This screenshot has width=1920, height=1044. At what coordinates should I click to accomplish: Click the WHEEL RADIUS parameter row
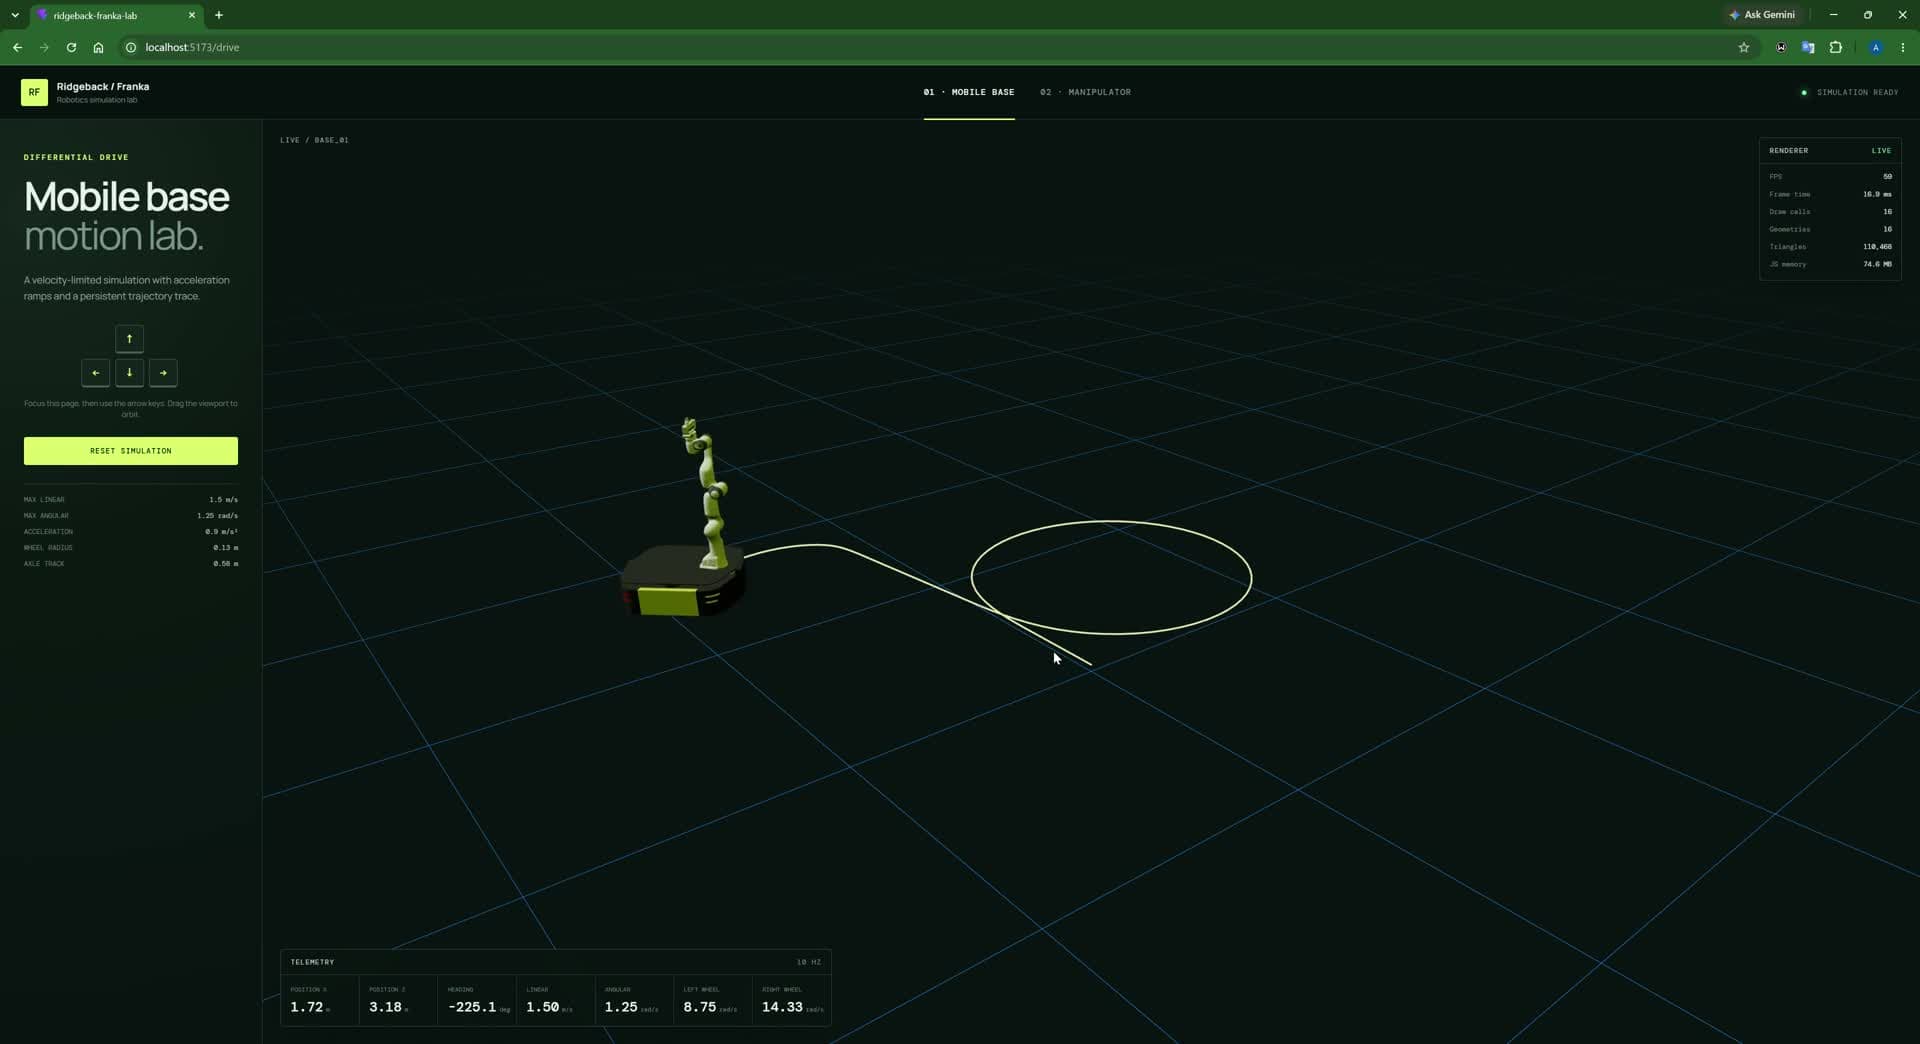[131, 548]
